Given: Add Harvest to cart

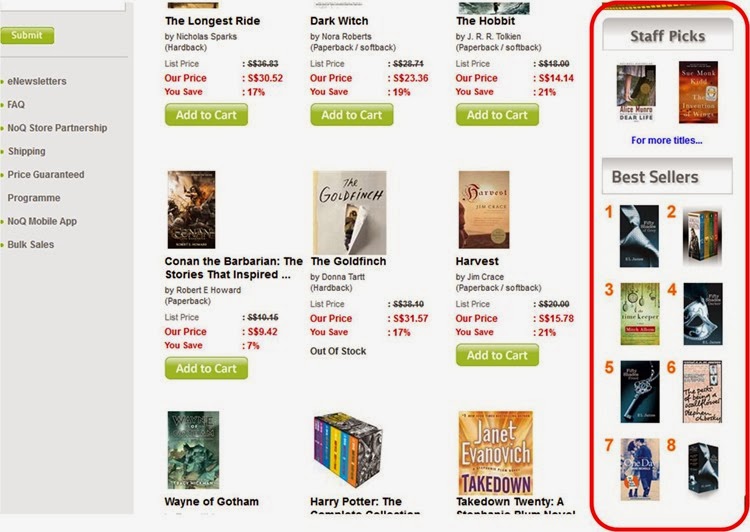Looking at the screenshot, I should click(497, 355).
